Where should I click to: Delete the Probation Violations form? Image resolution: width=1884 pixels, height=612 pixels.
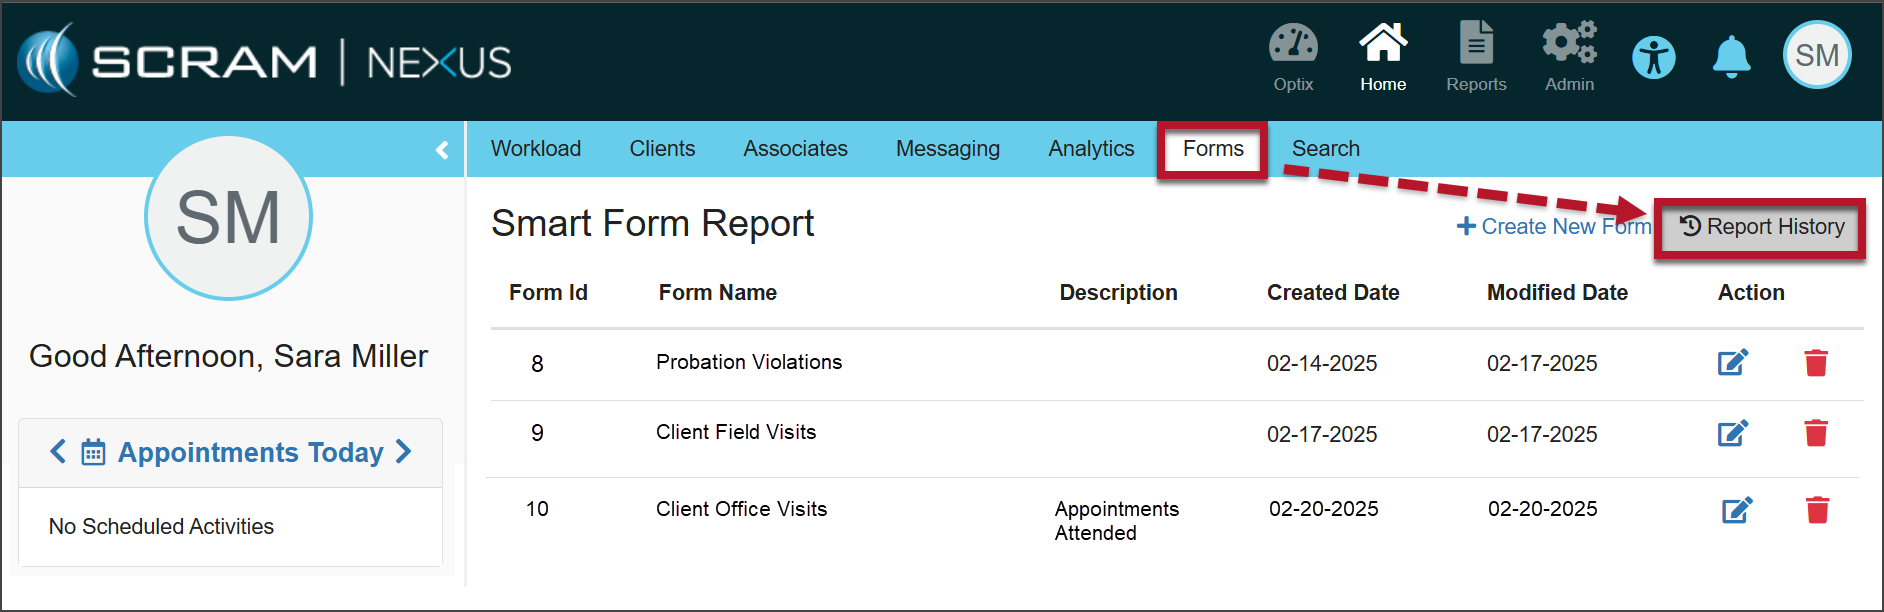1816,362
